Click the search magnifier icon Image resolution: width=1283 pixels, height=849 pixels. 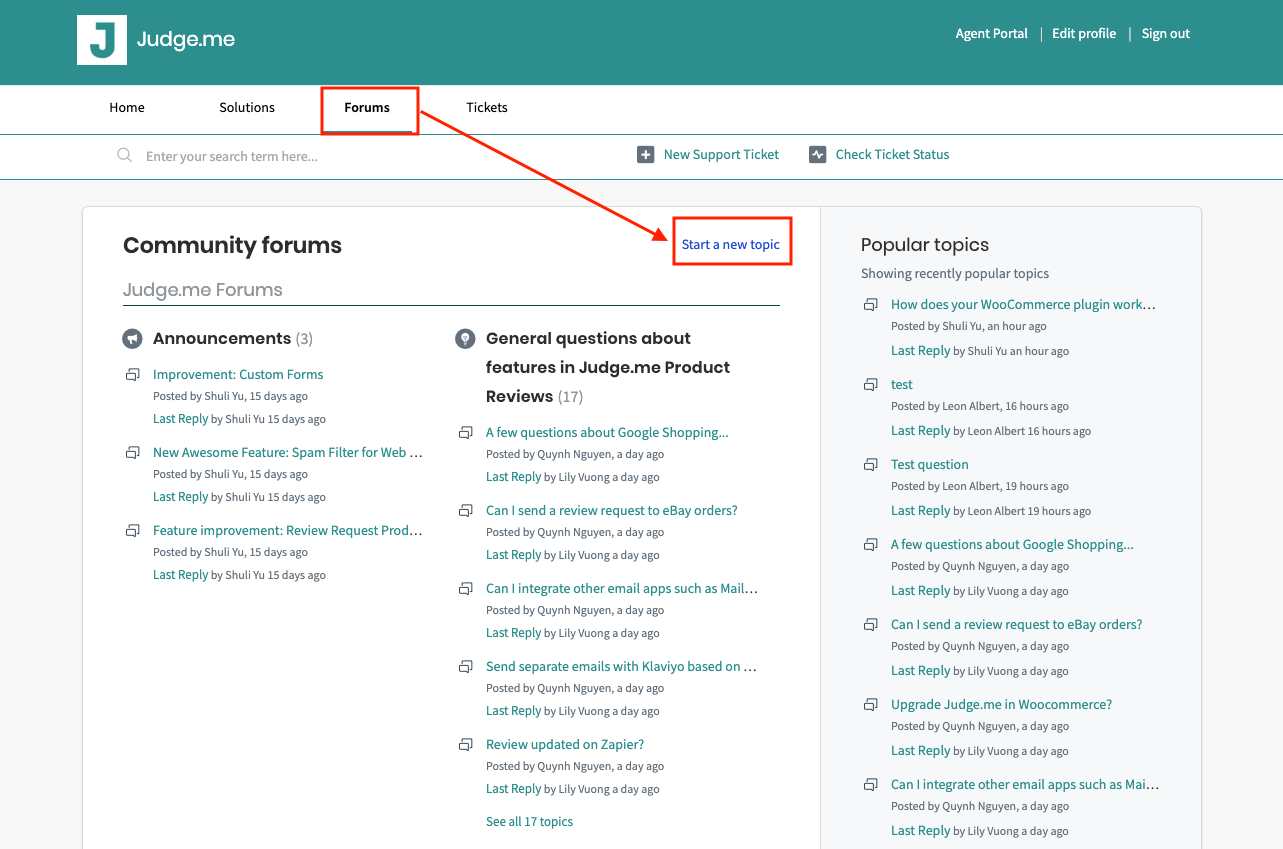tap(124, 156)
